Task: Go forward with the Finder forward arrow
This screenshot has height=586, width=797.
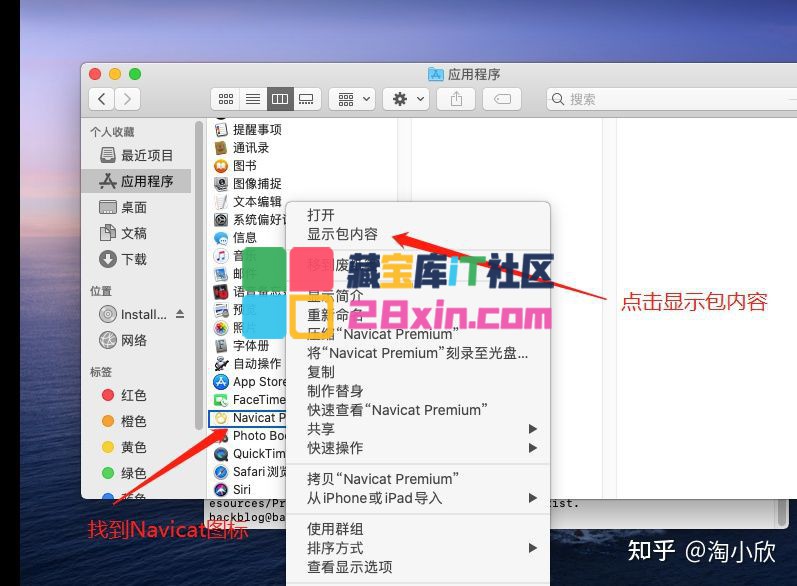Action: (127, 99)
